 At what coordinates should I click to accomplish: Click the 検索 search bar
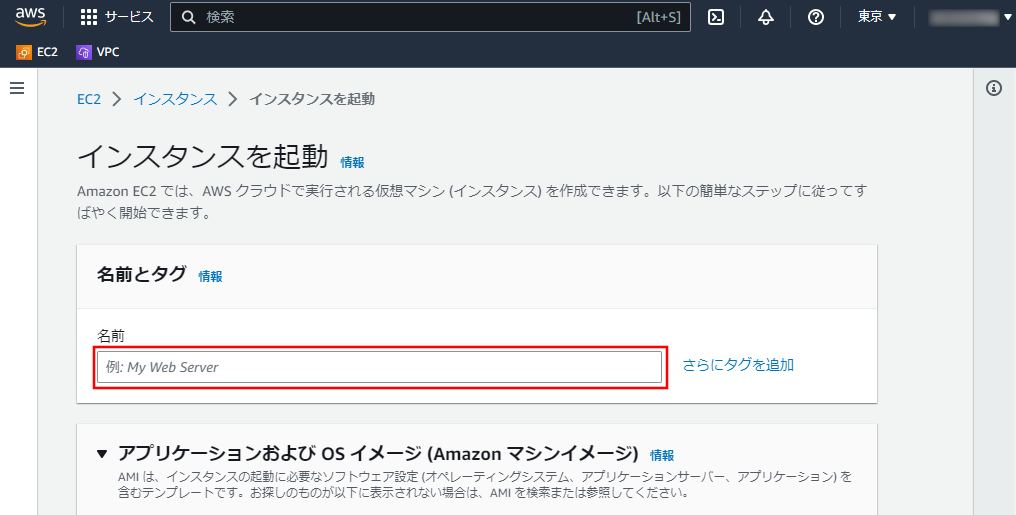tap(430, 17)
